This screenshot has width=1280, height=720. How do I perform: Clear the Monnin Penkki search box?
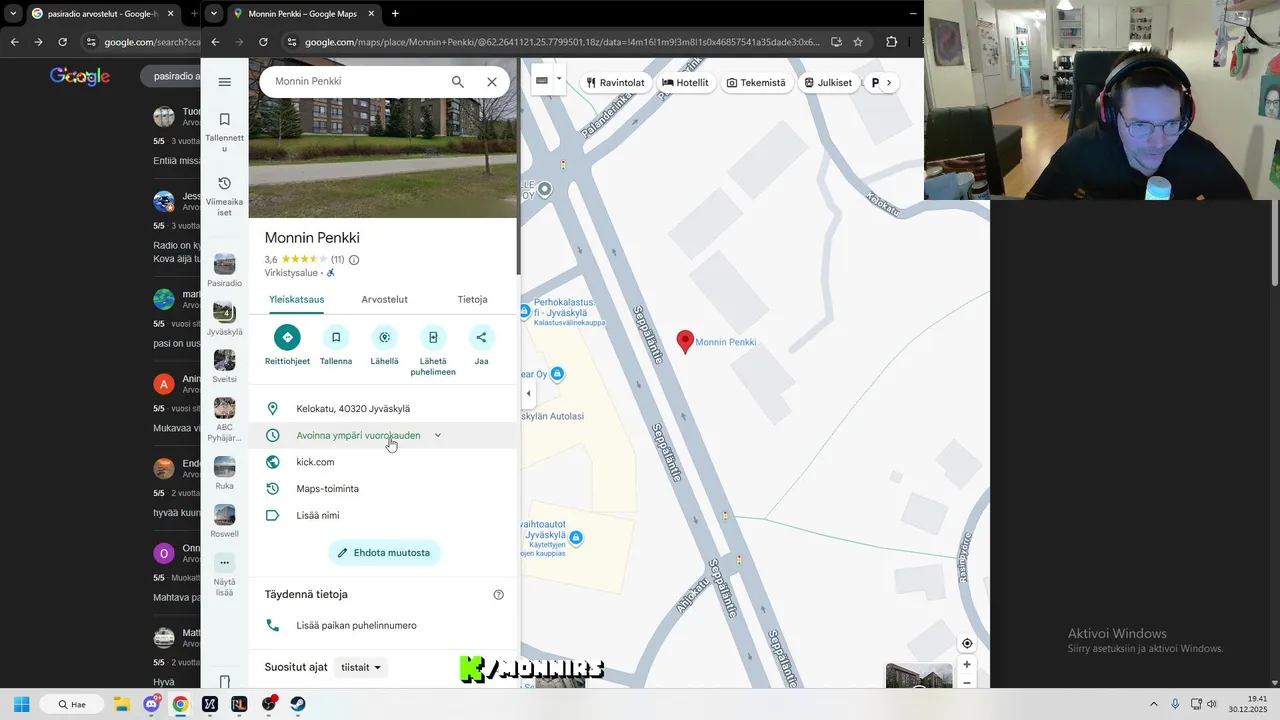(x=492, y=82)
